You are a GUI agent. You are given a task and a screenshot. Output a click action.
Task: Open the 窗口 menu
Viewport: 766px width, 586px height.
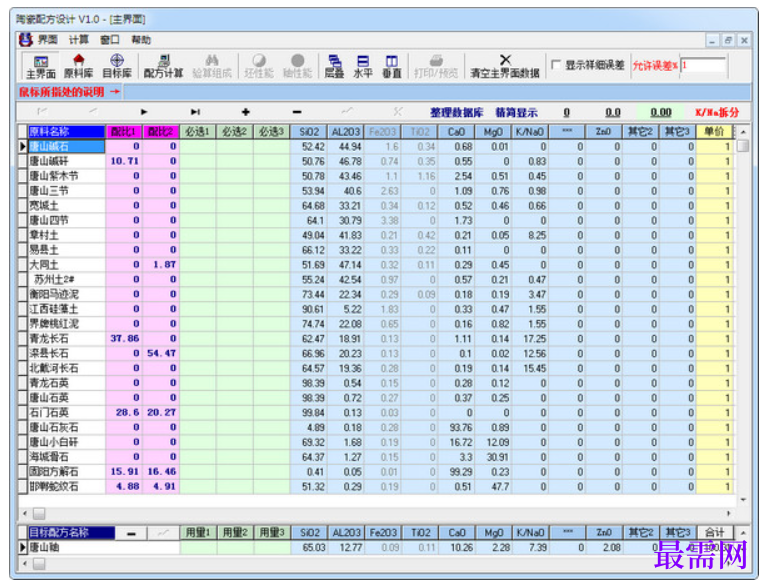pyautogui.click(x=109, y=40)
